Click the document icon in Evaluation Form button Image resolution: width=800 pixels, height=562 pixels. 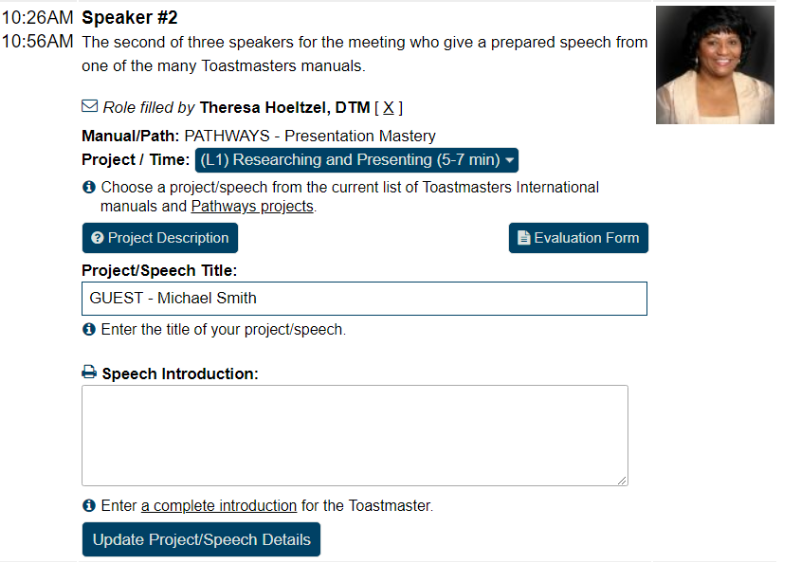coord(523,238)
